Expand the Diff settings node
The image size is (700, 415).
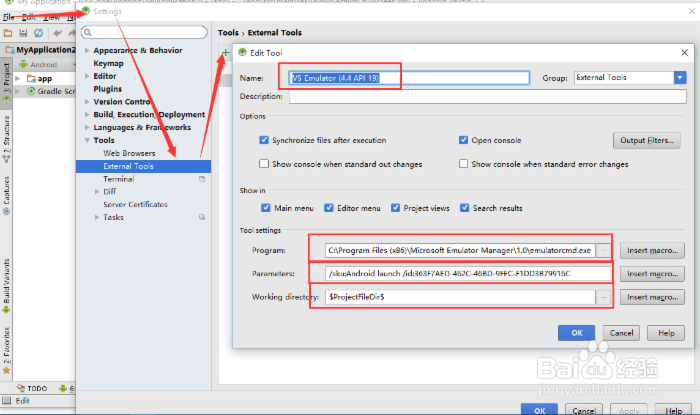click(97, 191)
